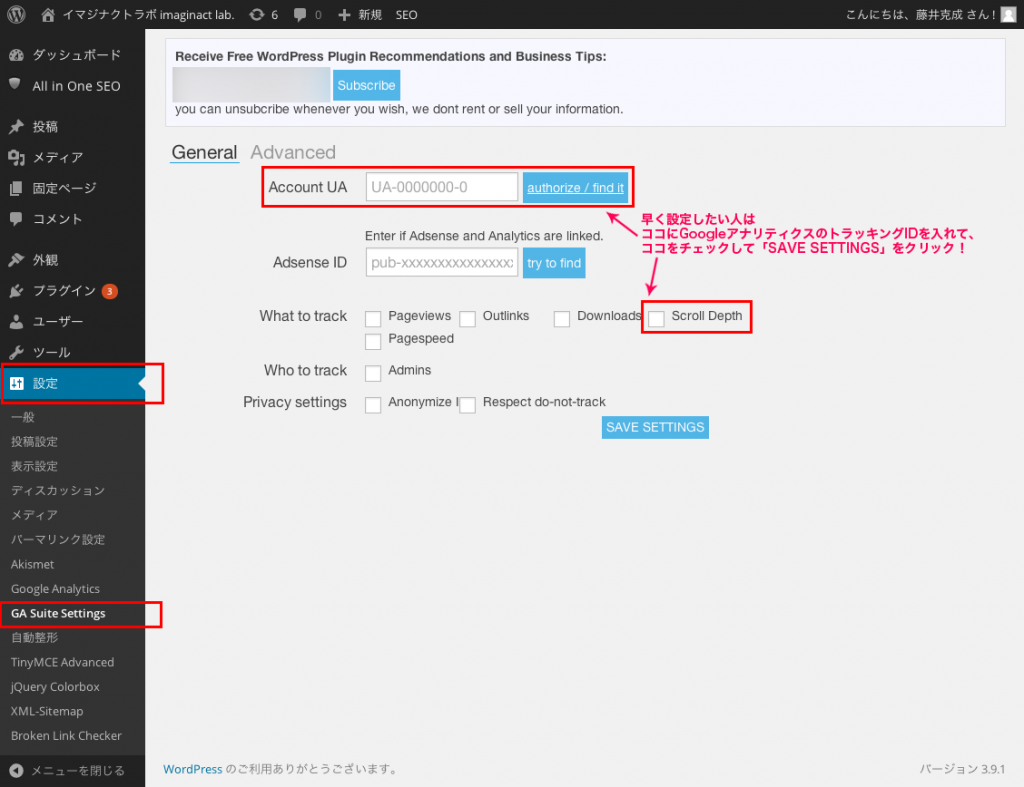Click the home icon beside the site name
The height and width of the screenshot is (787, 1024).
(48, 14)
